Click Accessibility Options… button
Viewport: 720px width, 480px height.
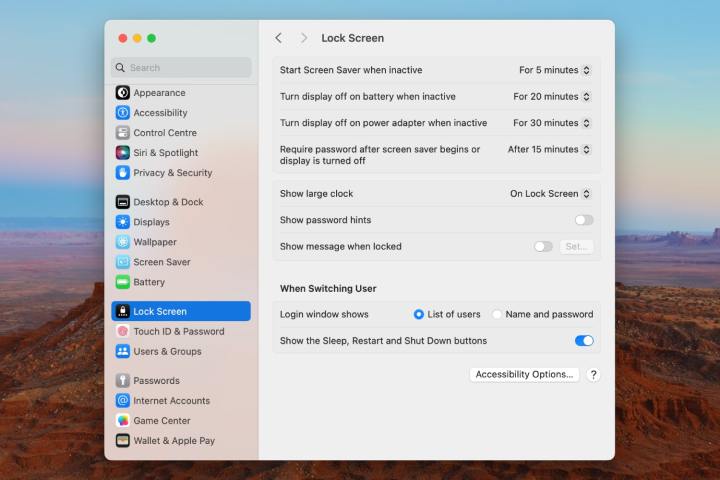tap(524, 374)
